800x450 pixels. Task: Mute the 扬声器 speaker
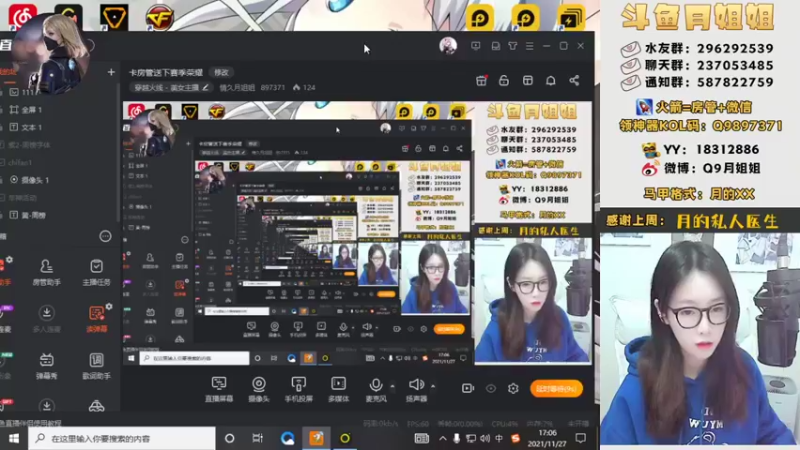[416, 389]
